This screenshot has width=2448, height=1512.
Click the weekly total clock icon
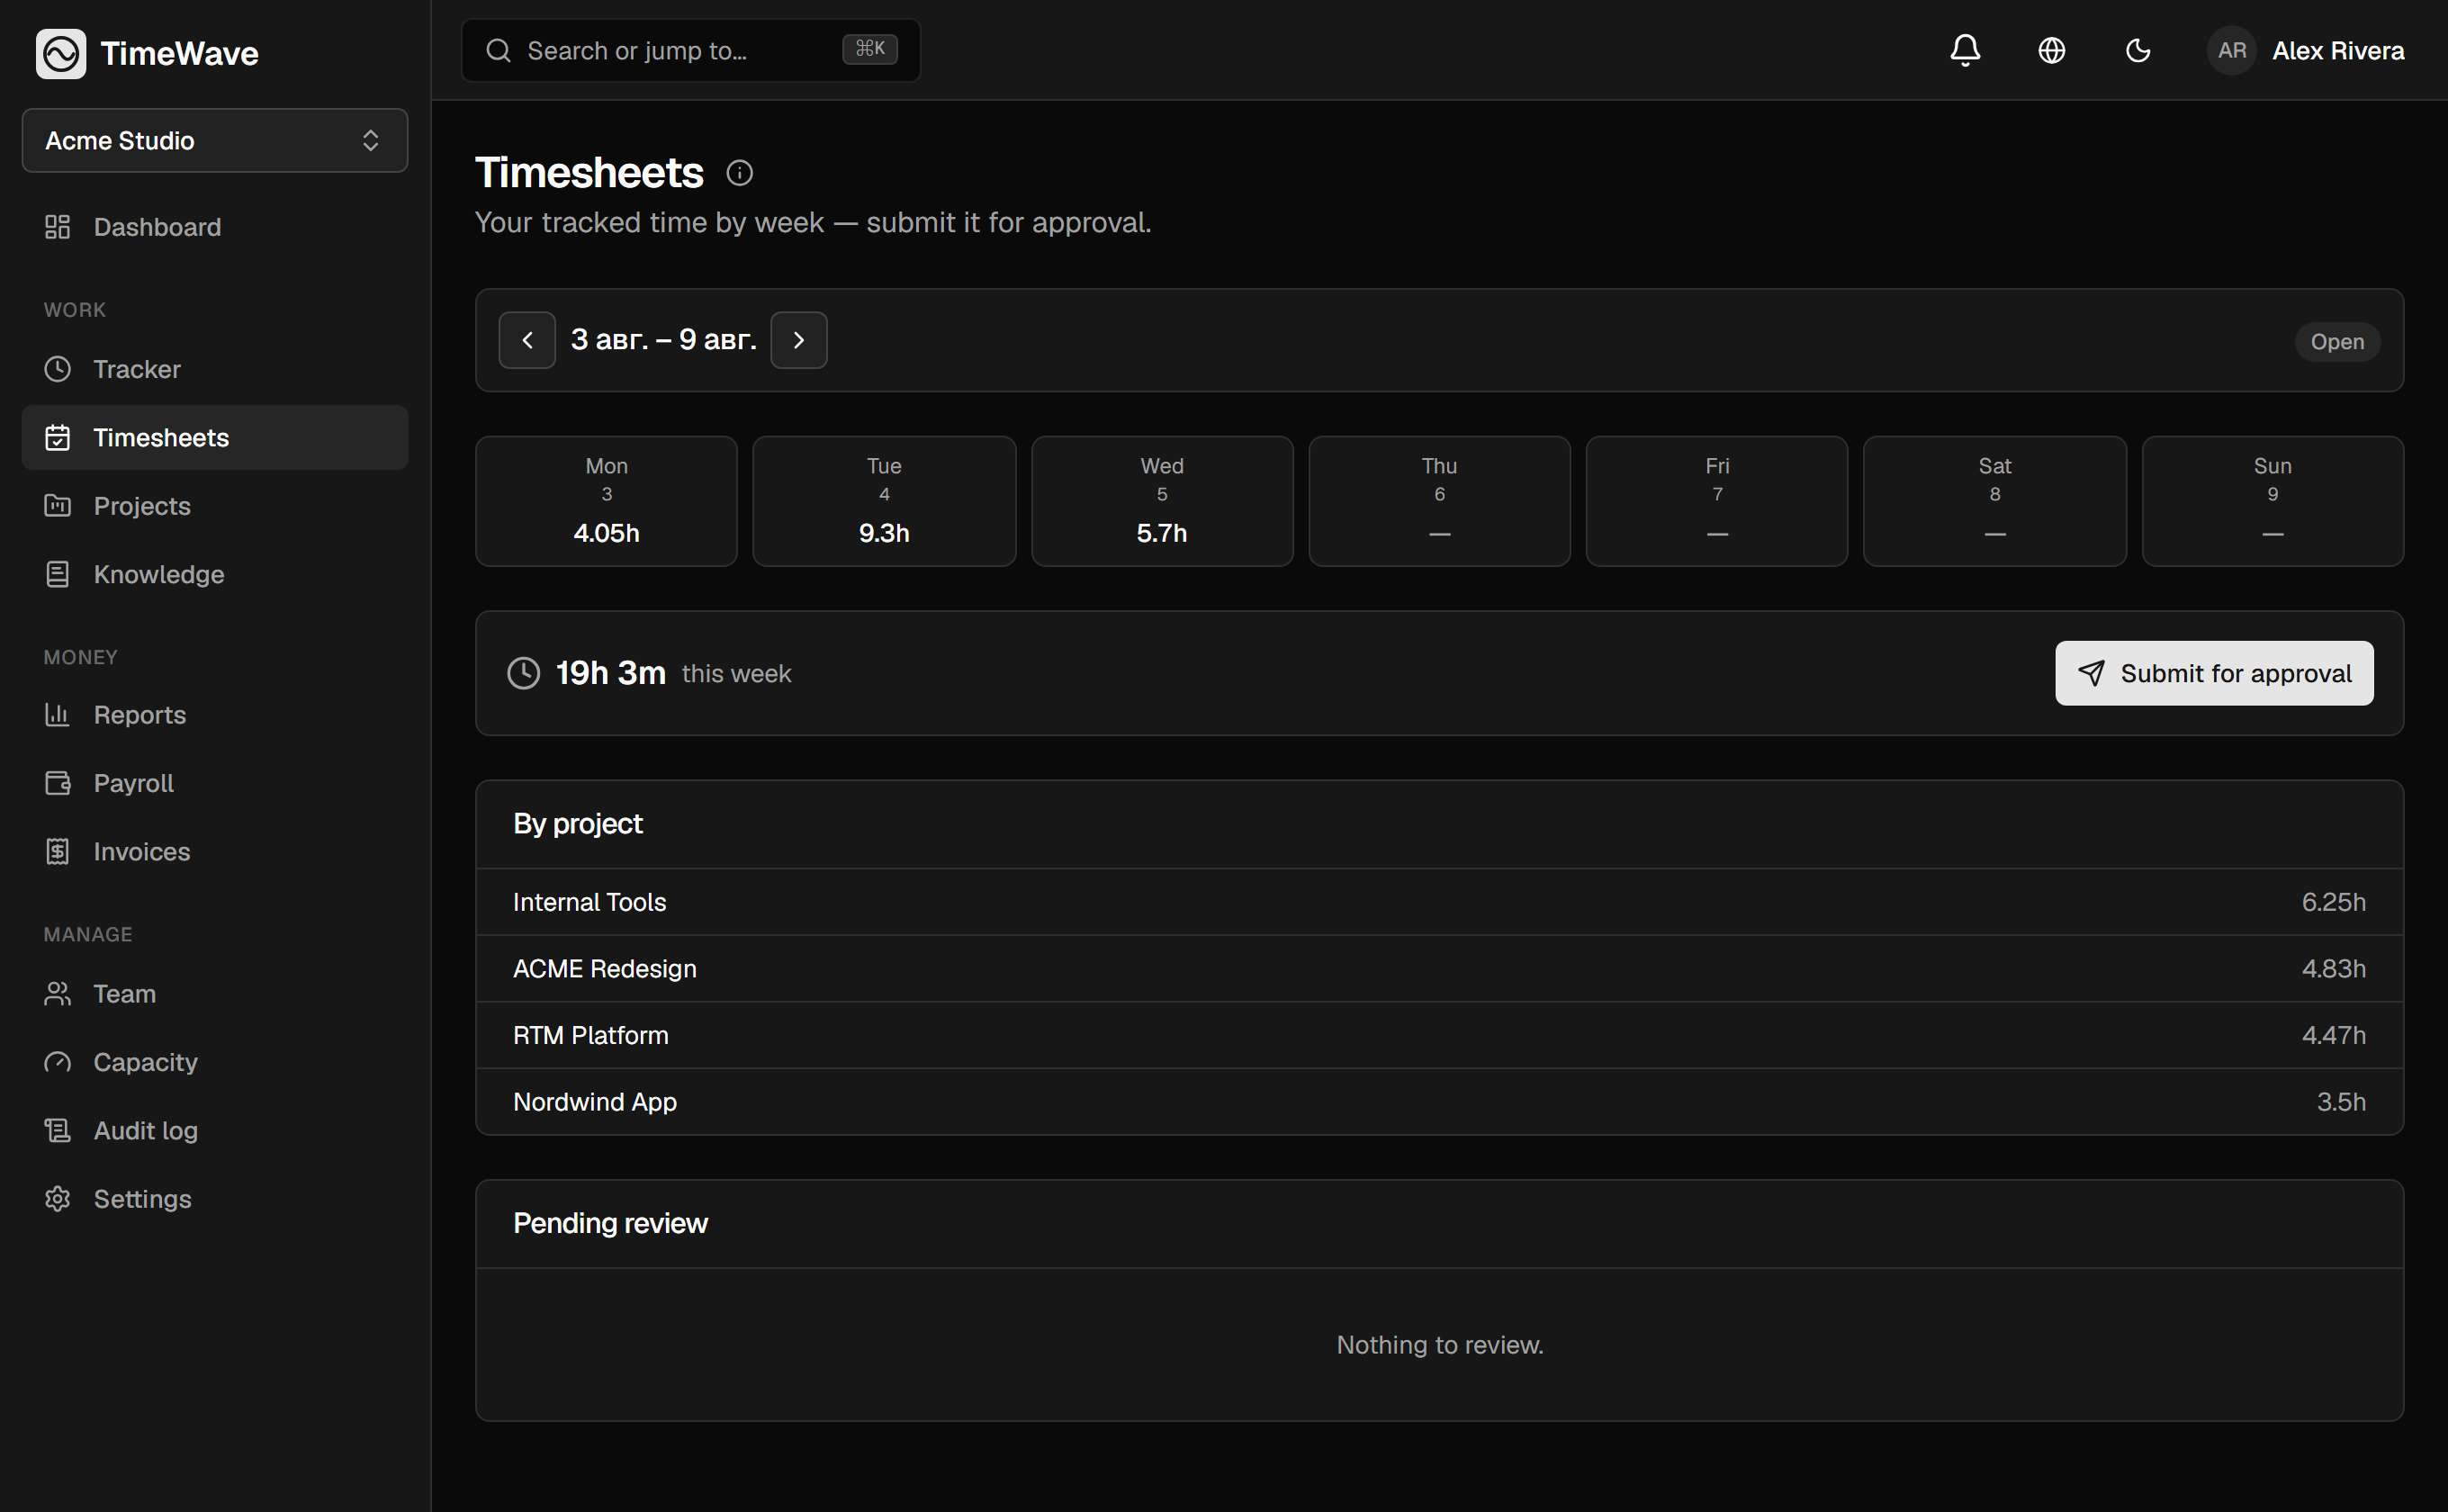tap(523, 673)
